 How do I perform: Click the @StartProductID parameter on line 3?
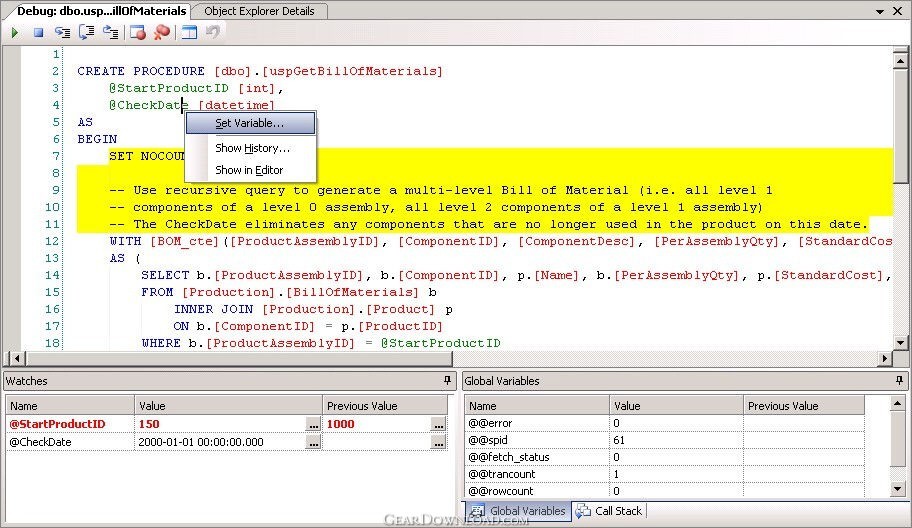pos(169,88)
